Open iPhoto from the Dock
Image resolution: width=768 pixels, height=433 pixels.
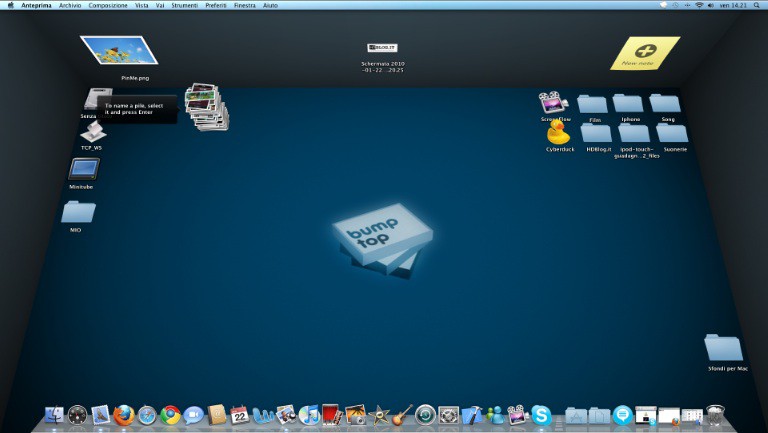[356, 415]
